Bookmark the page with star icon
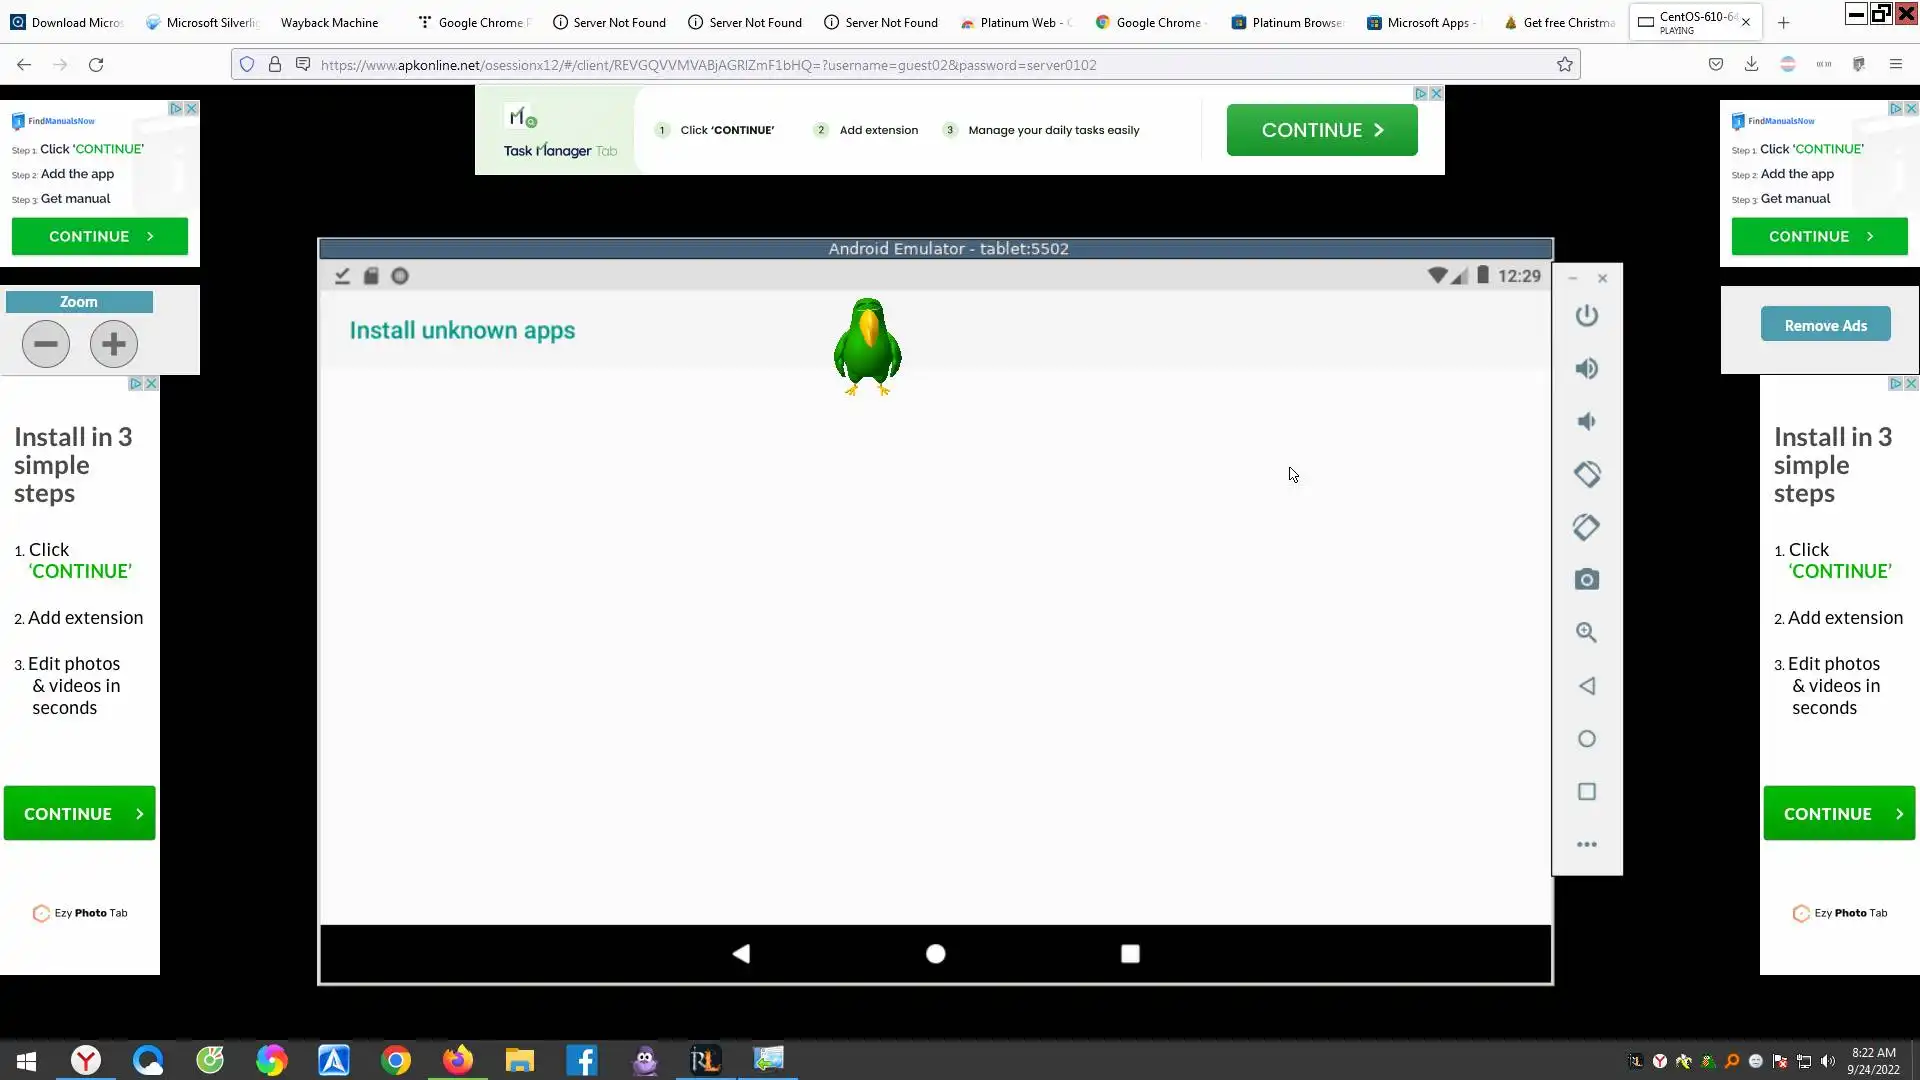The height and width of the screenshot is (1080, 1920). coord(1565,65)
